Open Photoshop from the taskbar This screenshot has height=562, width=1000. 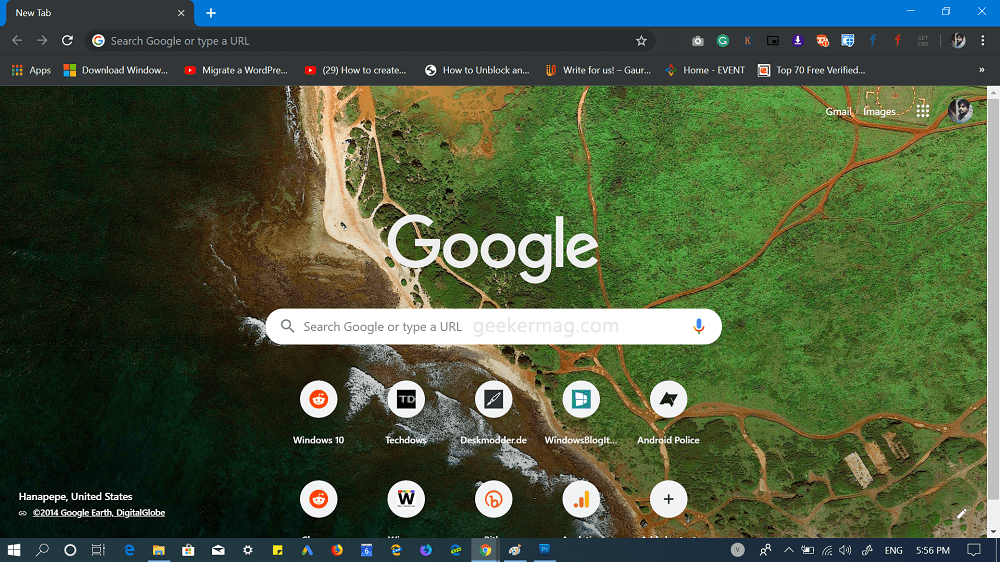tap(544, 550)
